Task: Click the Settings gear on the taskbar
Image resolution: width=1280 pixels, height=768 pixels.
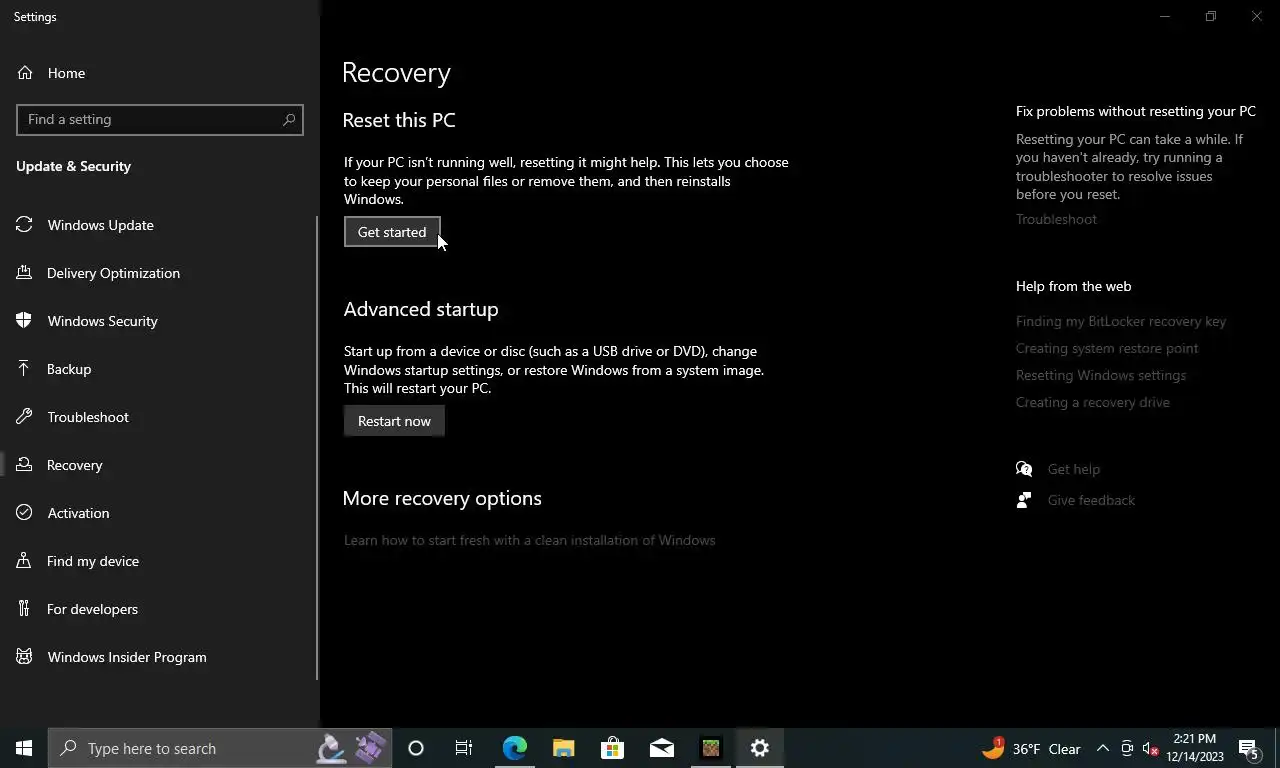Action: tap(760, 748)
